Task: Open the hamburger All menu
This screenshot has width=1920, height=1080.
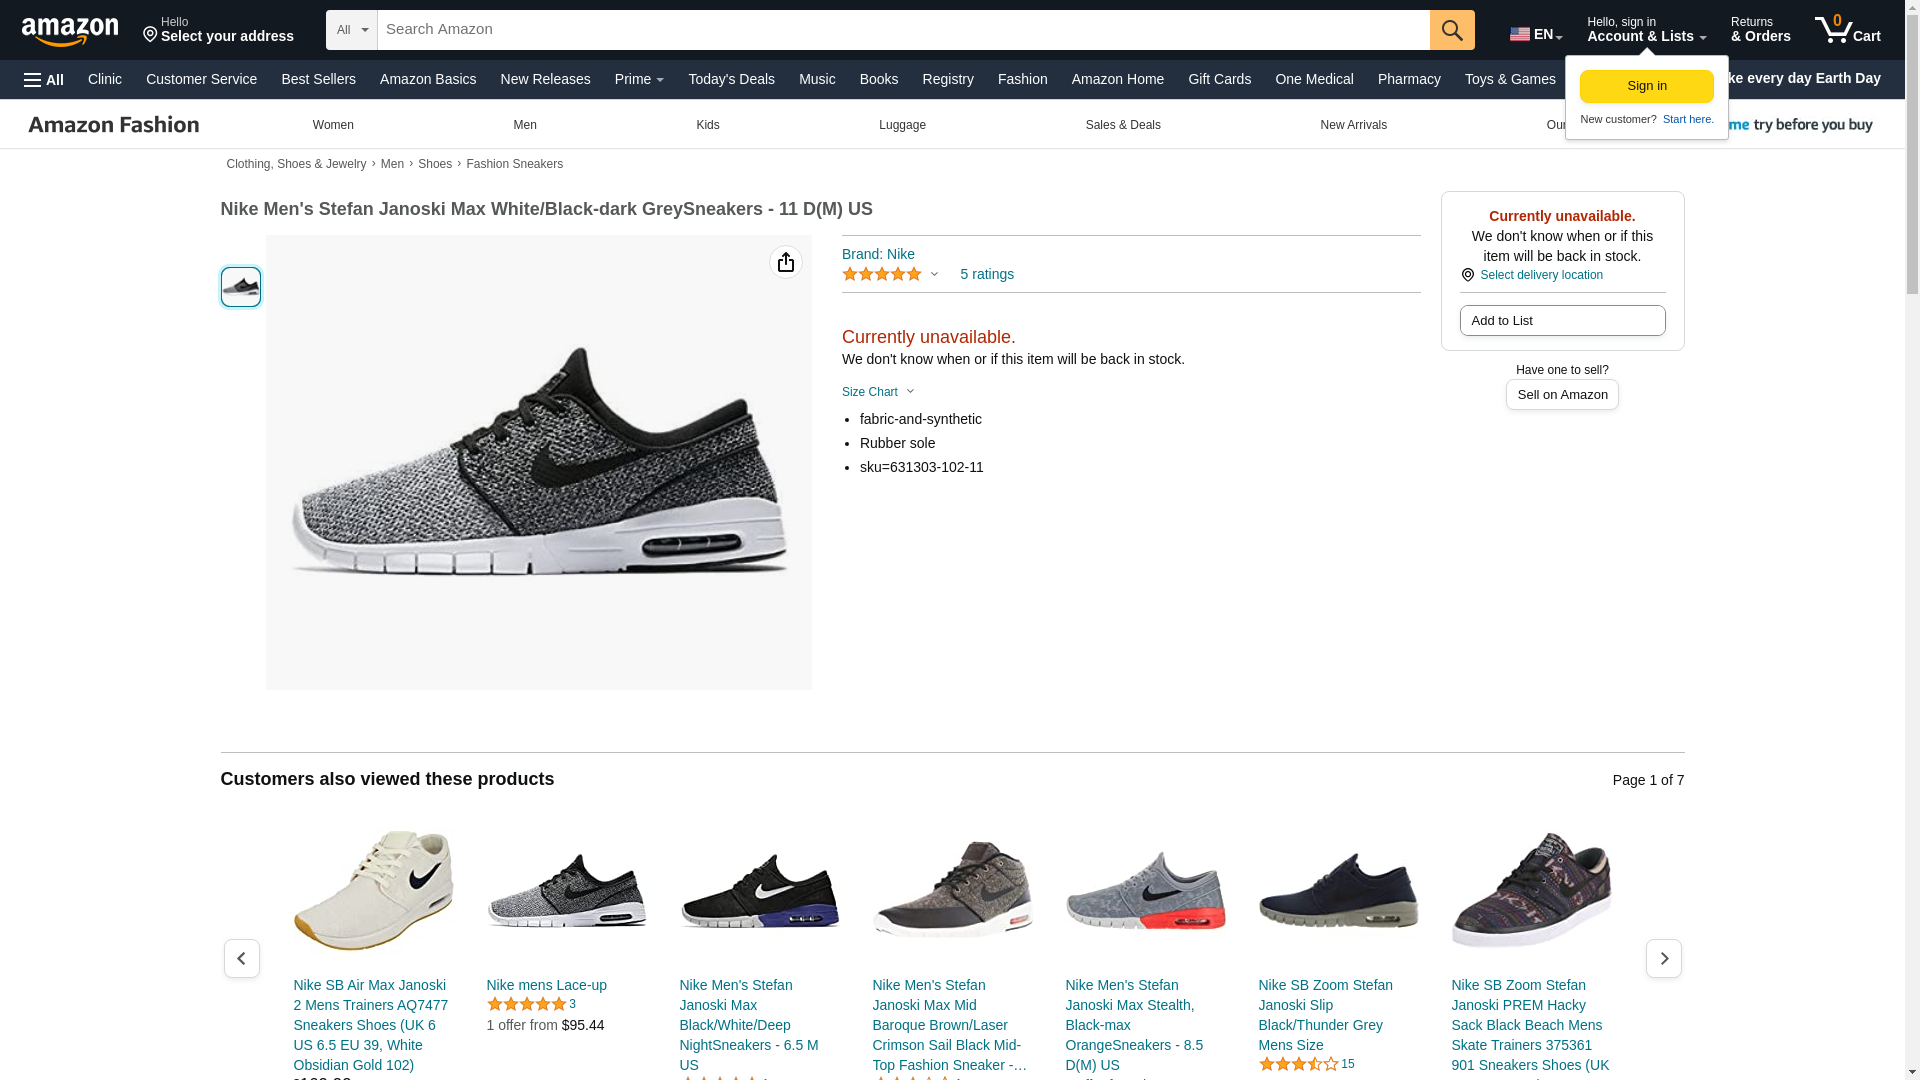Action: 44,80
